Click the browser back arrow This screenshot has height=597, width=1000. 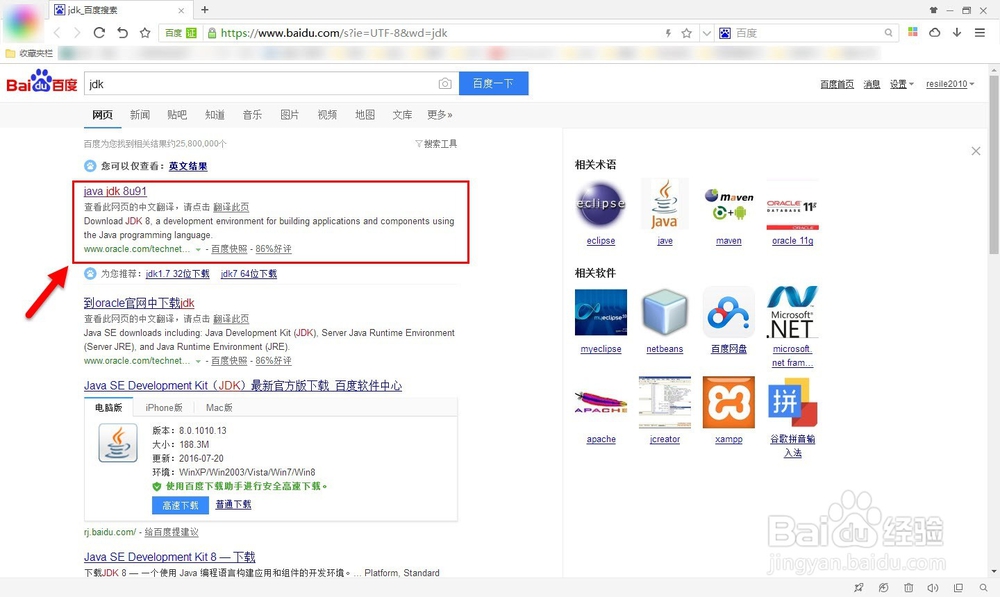pos(57,33)
